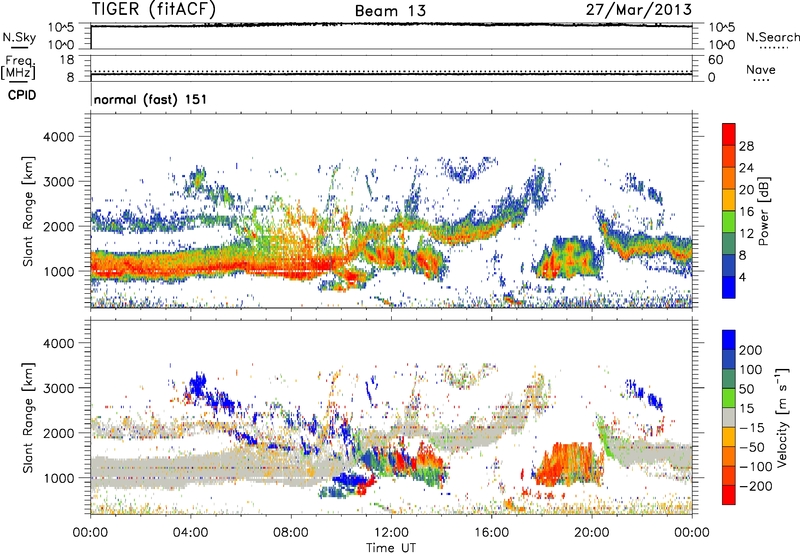Click the 'TIGER (fitACF)' plot title

[x=154, y=9]
